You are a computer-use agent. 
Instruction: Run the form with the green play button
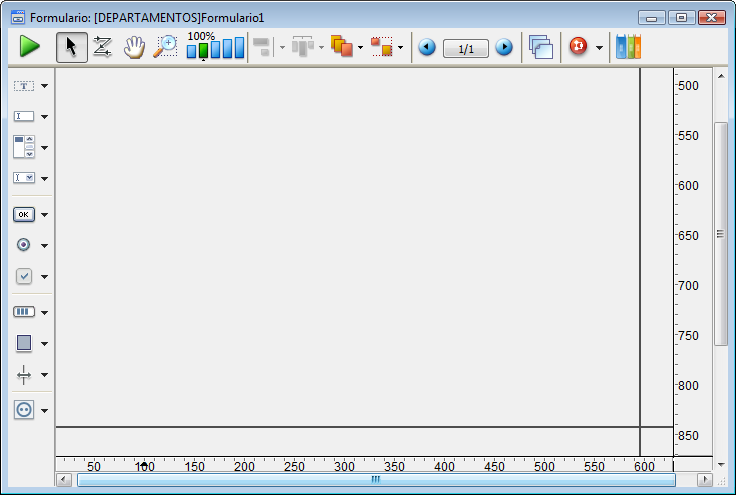pyautogui.click(x=29, y=47)
